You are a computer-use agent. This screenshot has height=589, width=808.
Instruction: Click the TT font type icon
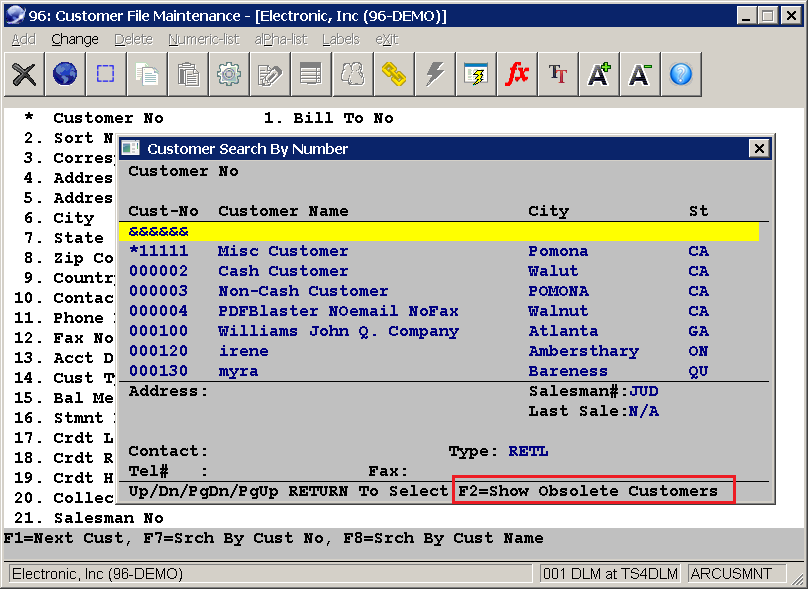pyautogui.click(x=558, y=74)
